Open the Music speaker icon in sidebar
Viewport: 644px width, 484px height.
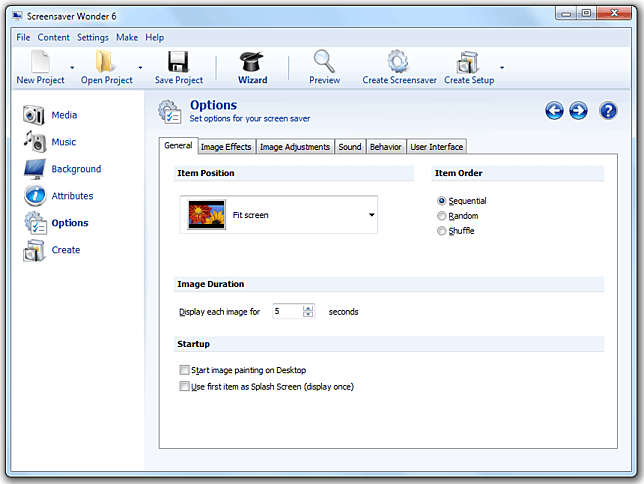pyautogui.click(x=34, y=141)
